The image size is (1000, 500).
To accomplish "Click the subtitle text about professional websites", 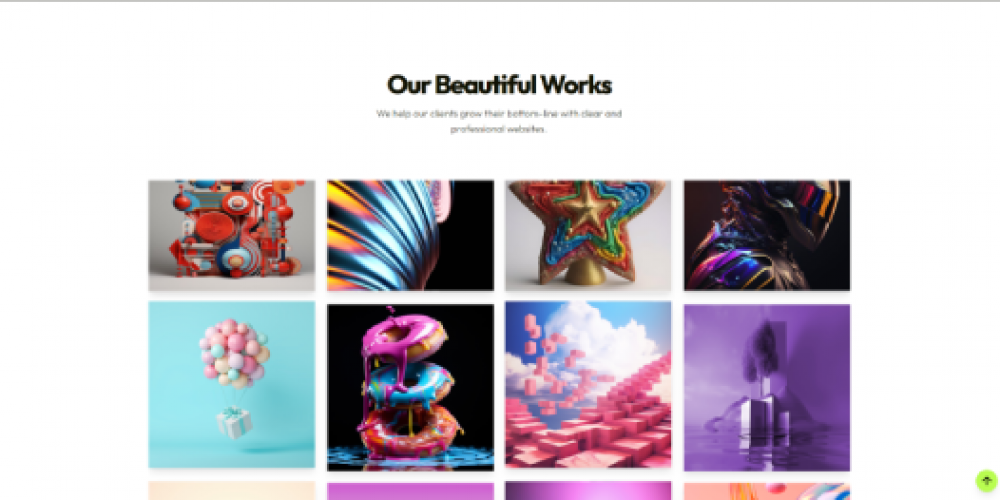I will pyautogui.click(x=499, y=121).
